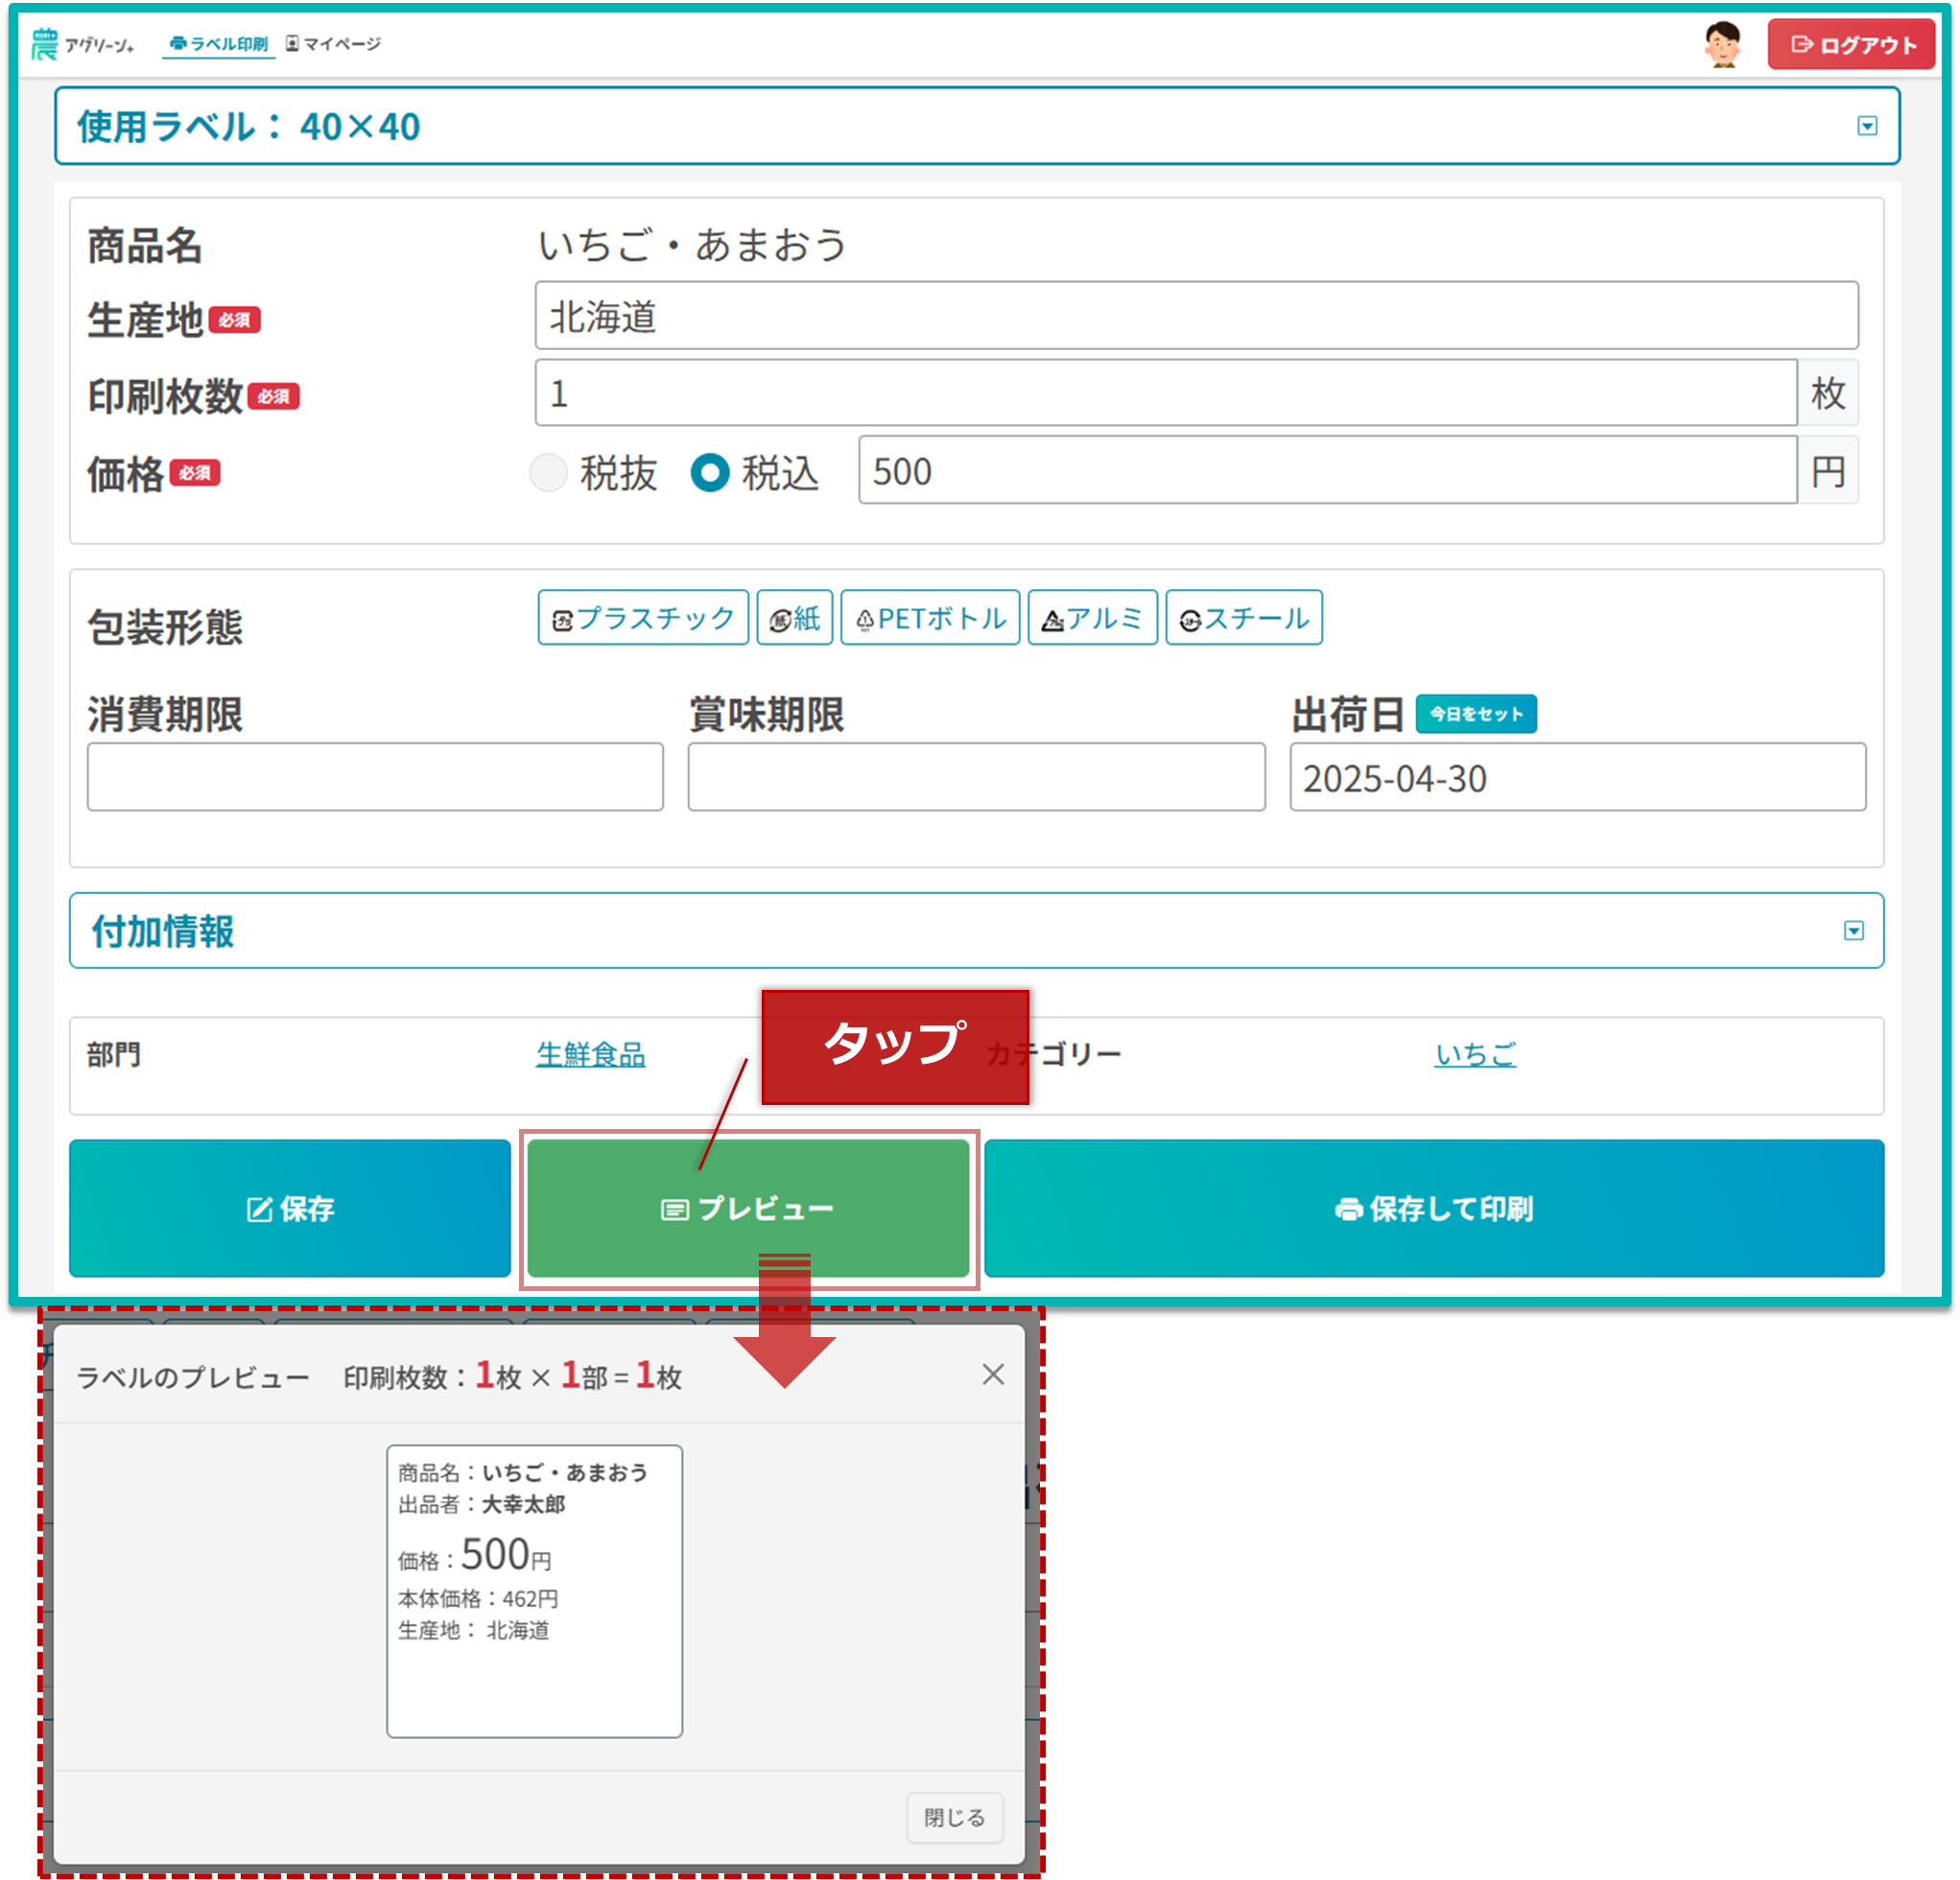This screenshot has width=1960, height=1880.
Task: Click the 賞味期限 date field
Action: click(x=976, y=777)
